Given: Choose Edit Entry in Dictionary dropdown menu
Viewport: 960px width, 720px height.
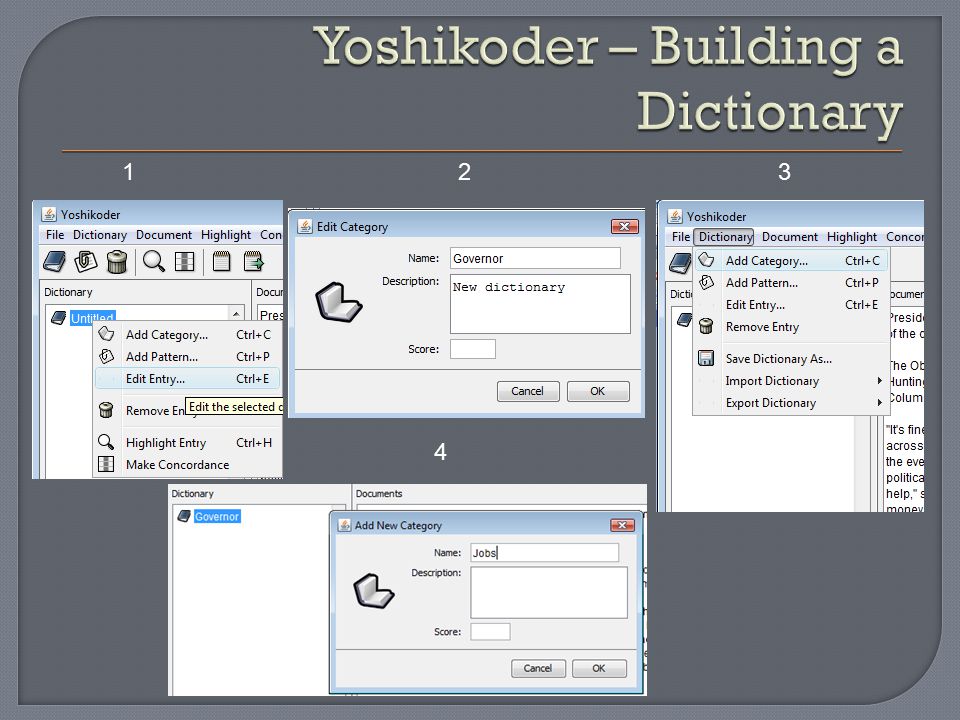Looking at the screenshot, I should (x=791, y=304).
